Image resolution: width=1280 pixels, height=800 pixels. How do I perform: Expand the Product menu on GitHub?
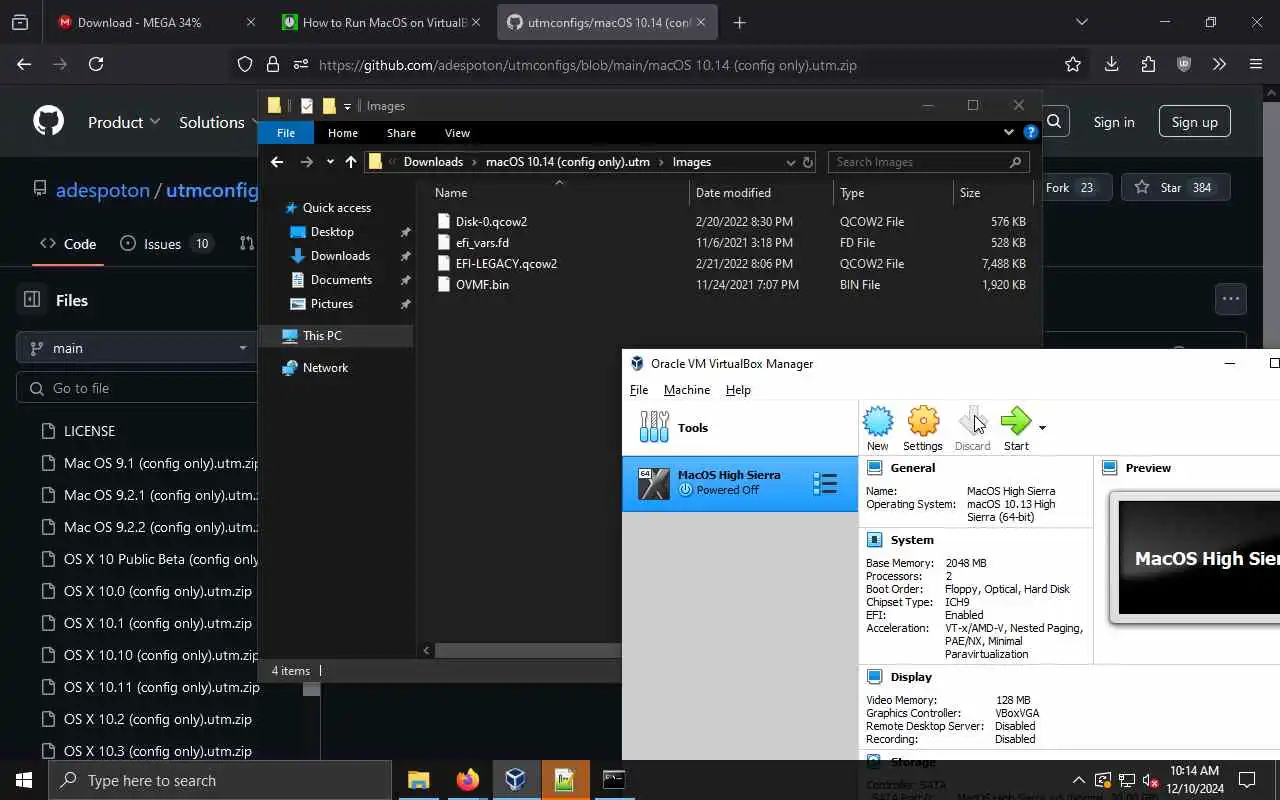tap(124, 122)
